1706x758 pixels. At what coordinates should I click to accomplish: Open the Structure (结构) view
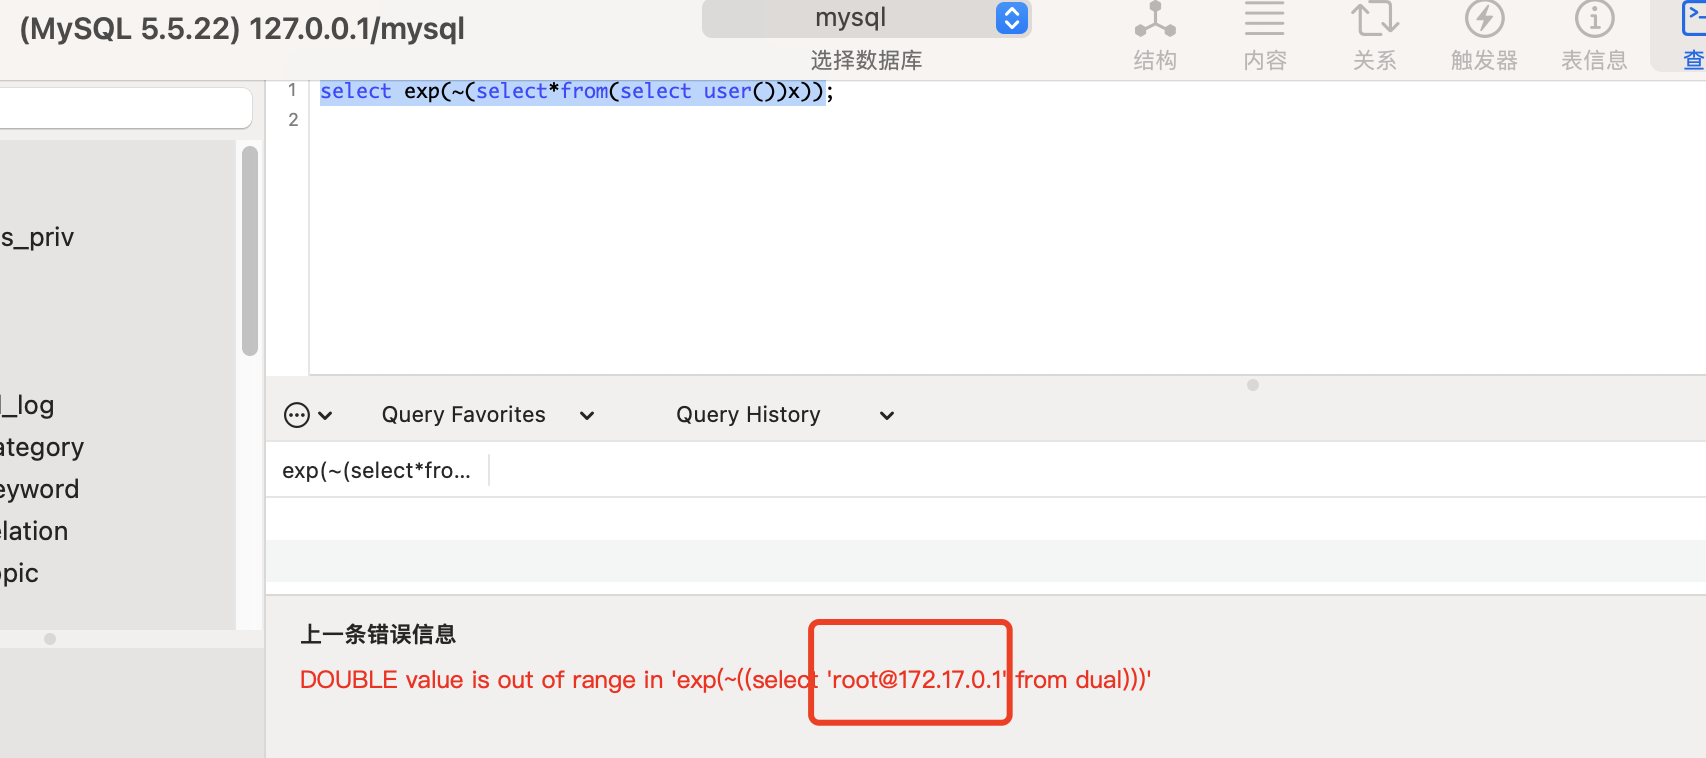[1155, 37]
